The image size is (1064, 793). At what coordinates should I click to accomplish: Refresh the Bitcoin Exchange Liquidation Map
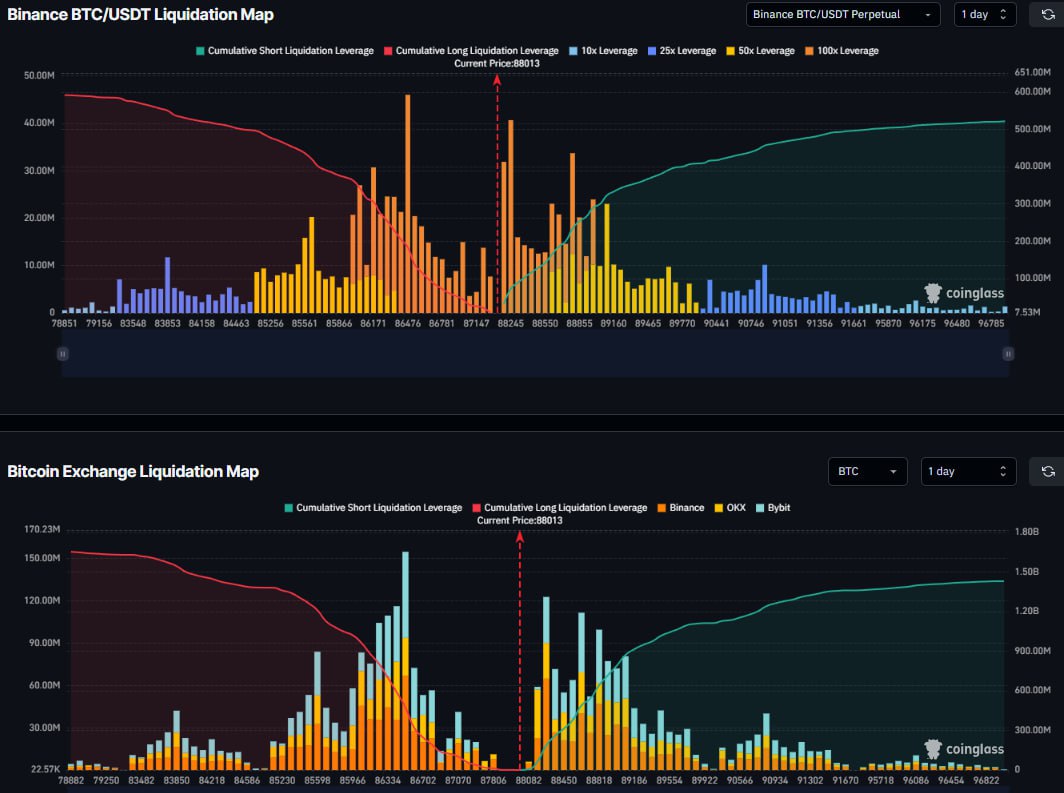(1048, 471)
